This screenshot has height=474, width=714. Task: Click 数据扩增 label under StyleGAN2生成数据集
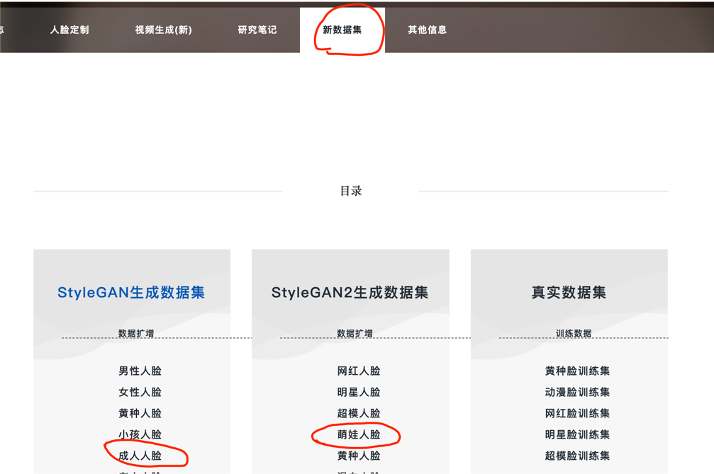tap(355, 333)
